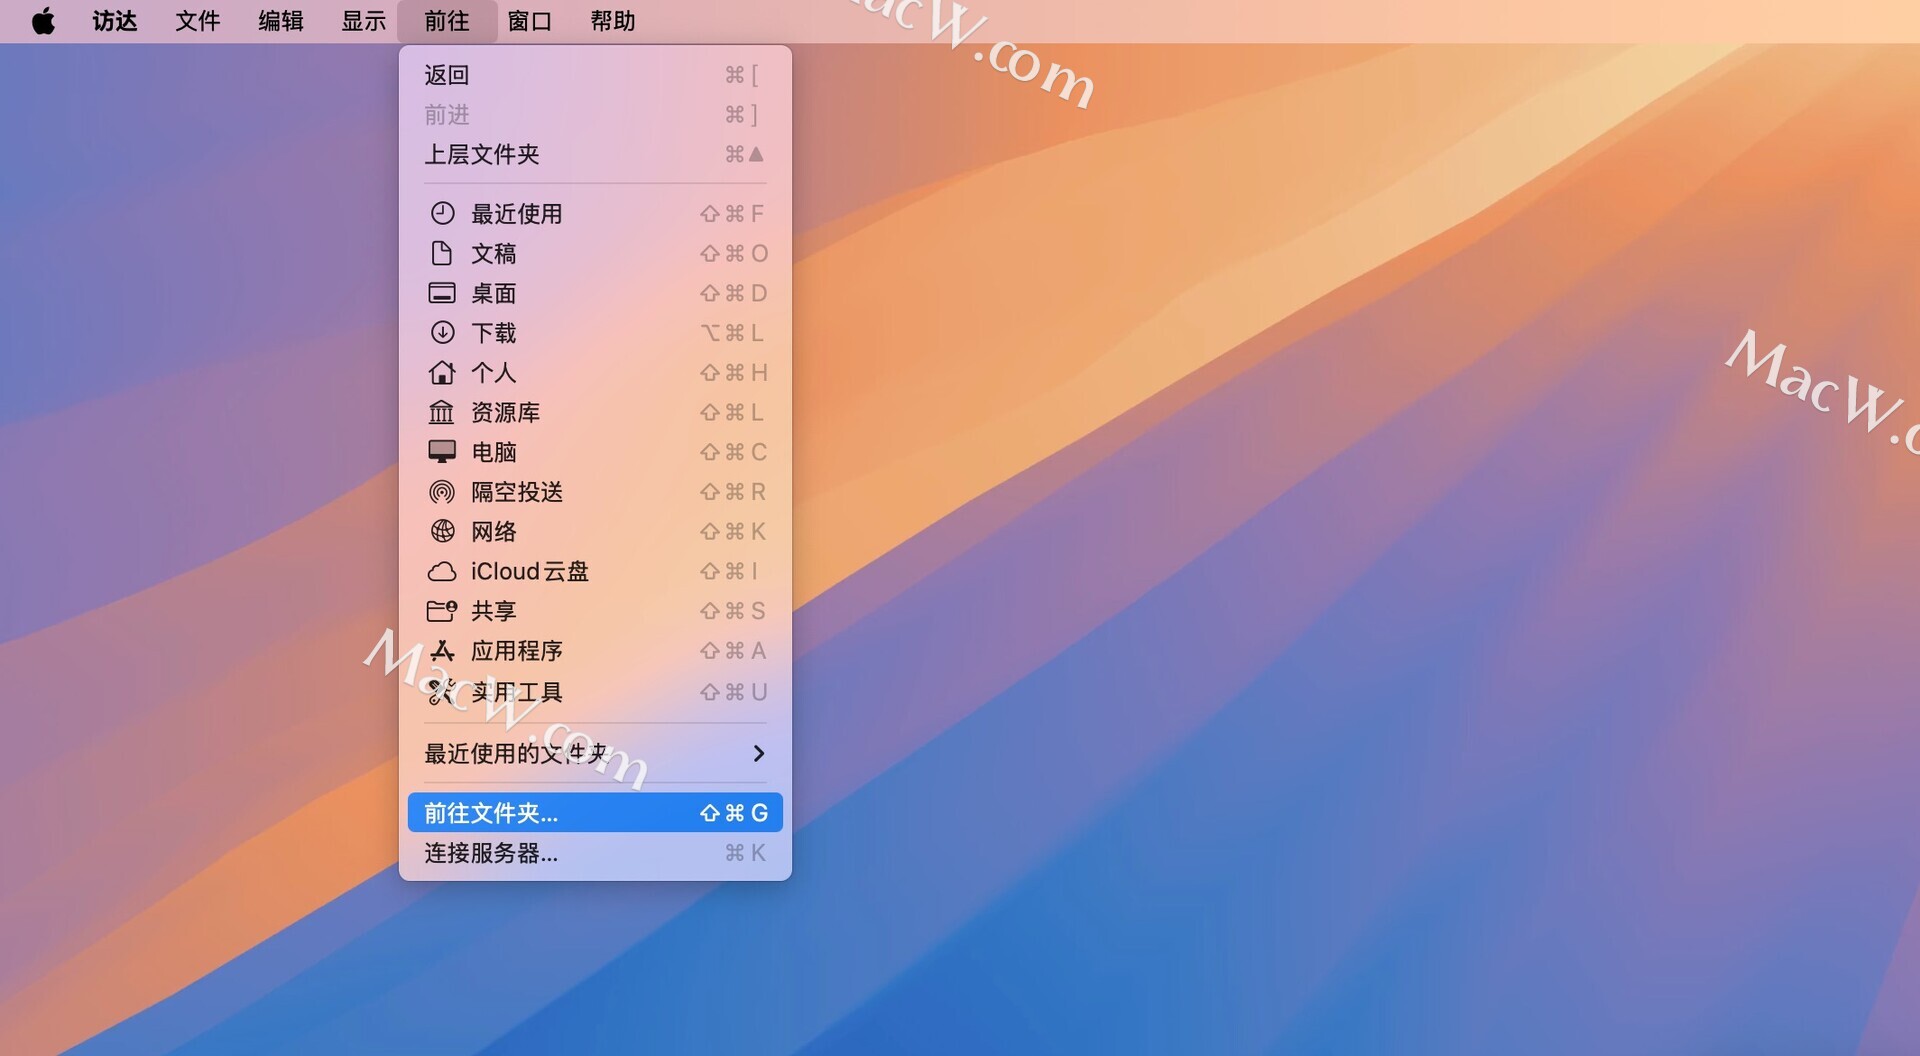The height and width of the screenshot is (1056, 1920).
Task: Choose 前往文件夹... menu item
Action: [595, 813]
